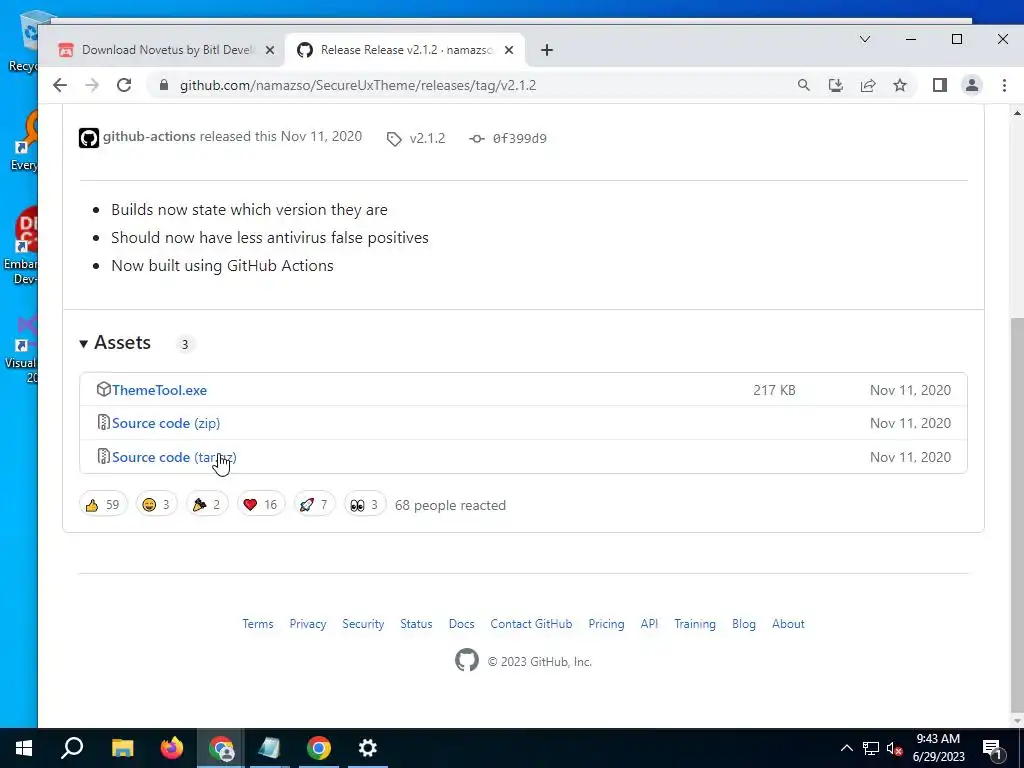Click thumbs up reaction with 59

click(x=103, y=505)
